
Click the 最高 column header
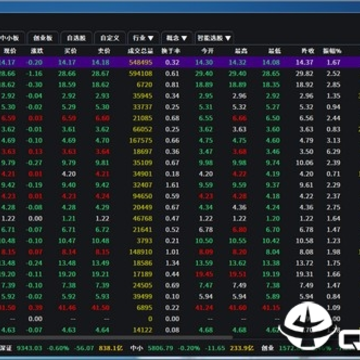pyautogui.click(x=240, y=51)
